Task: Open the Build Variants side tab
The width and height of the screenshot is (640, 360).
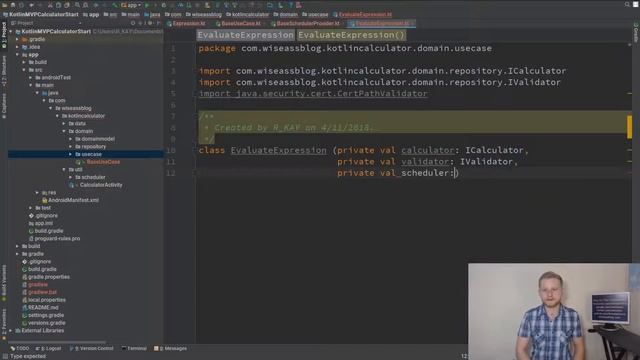Action: (4, 282)
